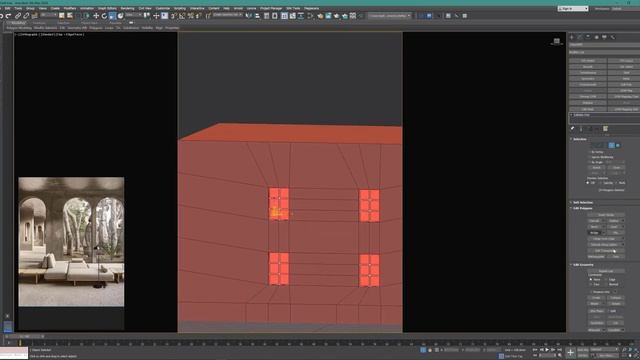Toggle the Snaps toggle icon
Screen dimensions: 640x360
(x=173, y=16)
